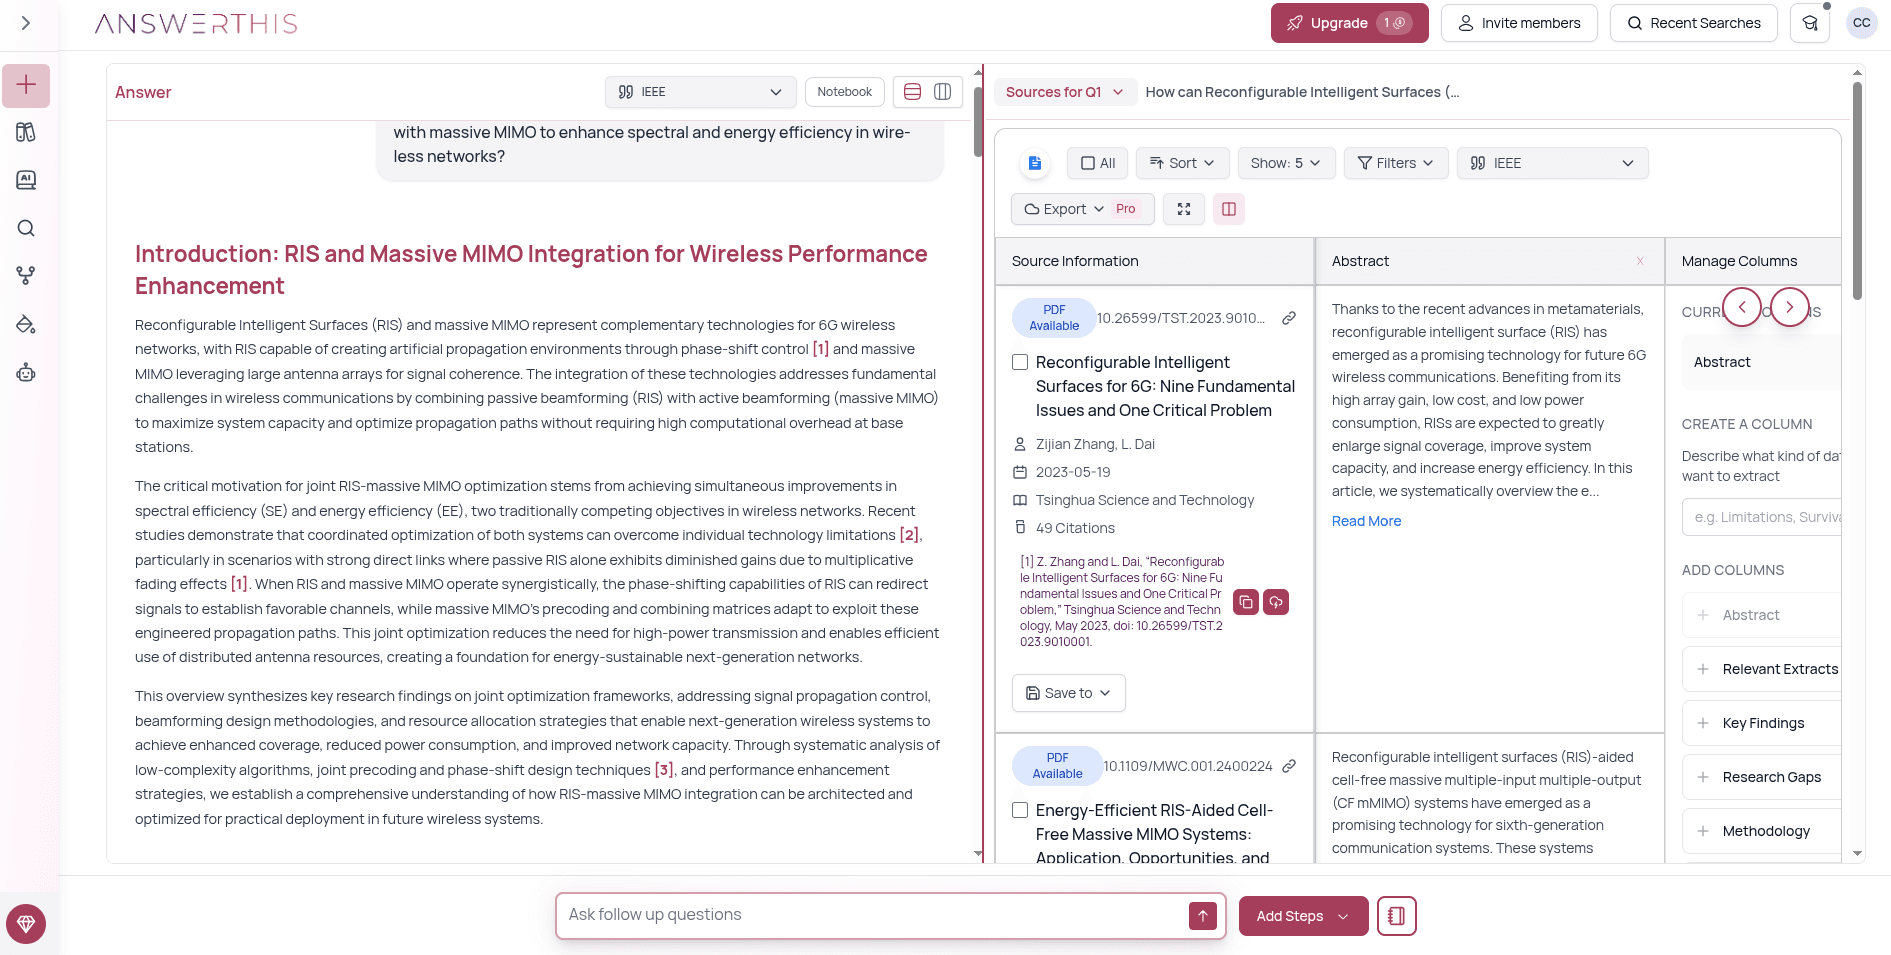Image resolution: width=1891 pixels, height=955 pixels.
Task: Check the Reconfigurable Intelligent Surfaces for 6G paper
Action: pyautogui.click(x=1020, y=362)
